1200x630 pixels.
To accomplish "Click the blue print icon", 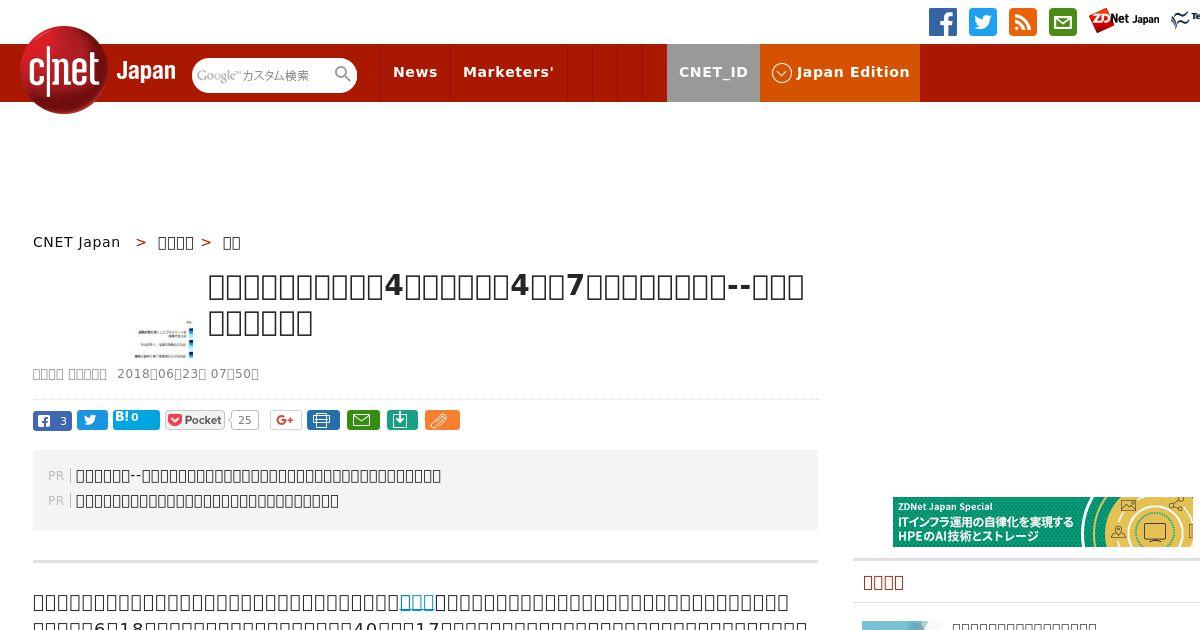I will coord(323,420).
